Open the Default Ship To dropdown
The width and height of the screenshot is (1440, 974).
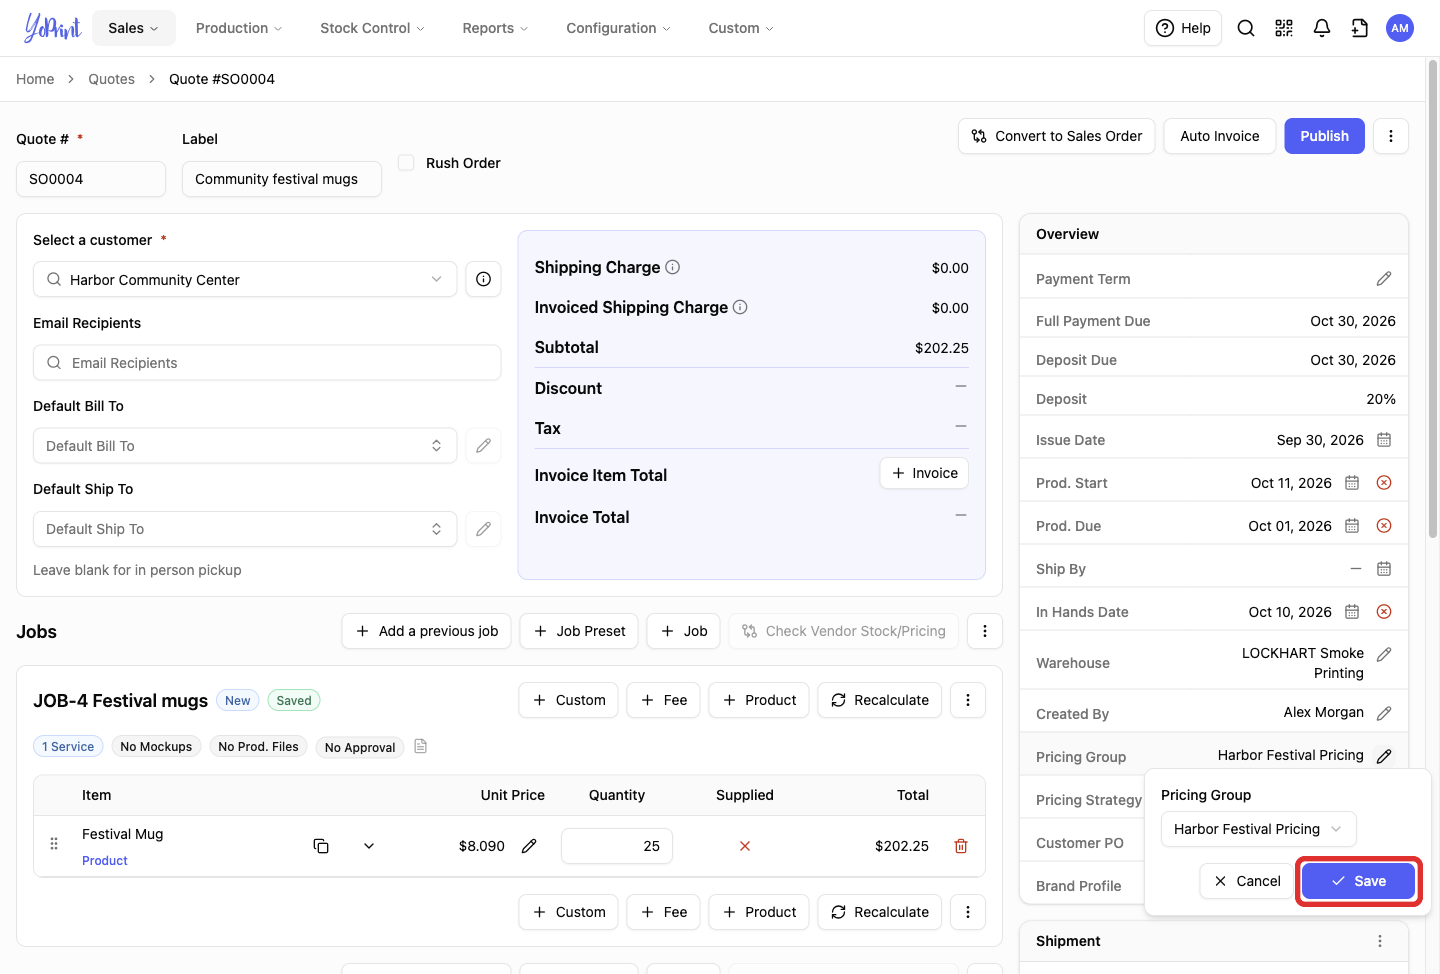pyautogui.click(x=245, y=529)
